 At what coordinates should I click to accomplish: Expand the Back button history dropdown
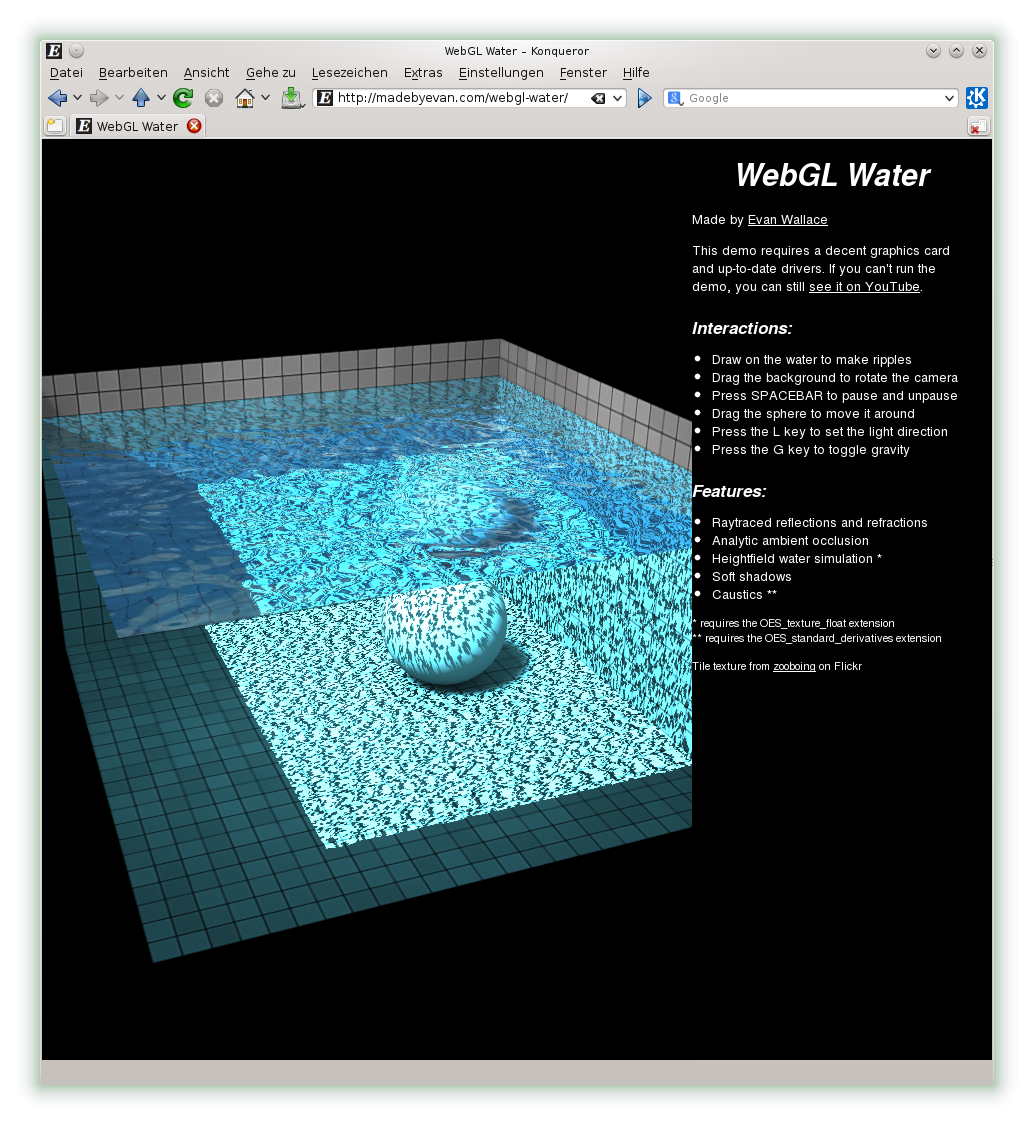tap(77, 98)
